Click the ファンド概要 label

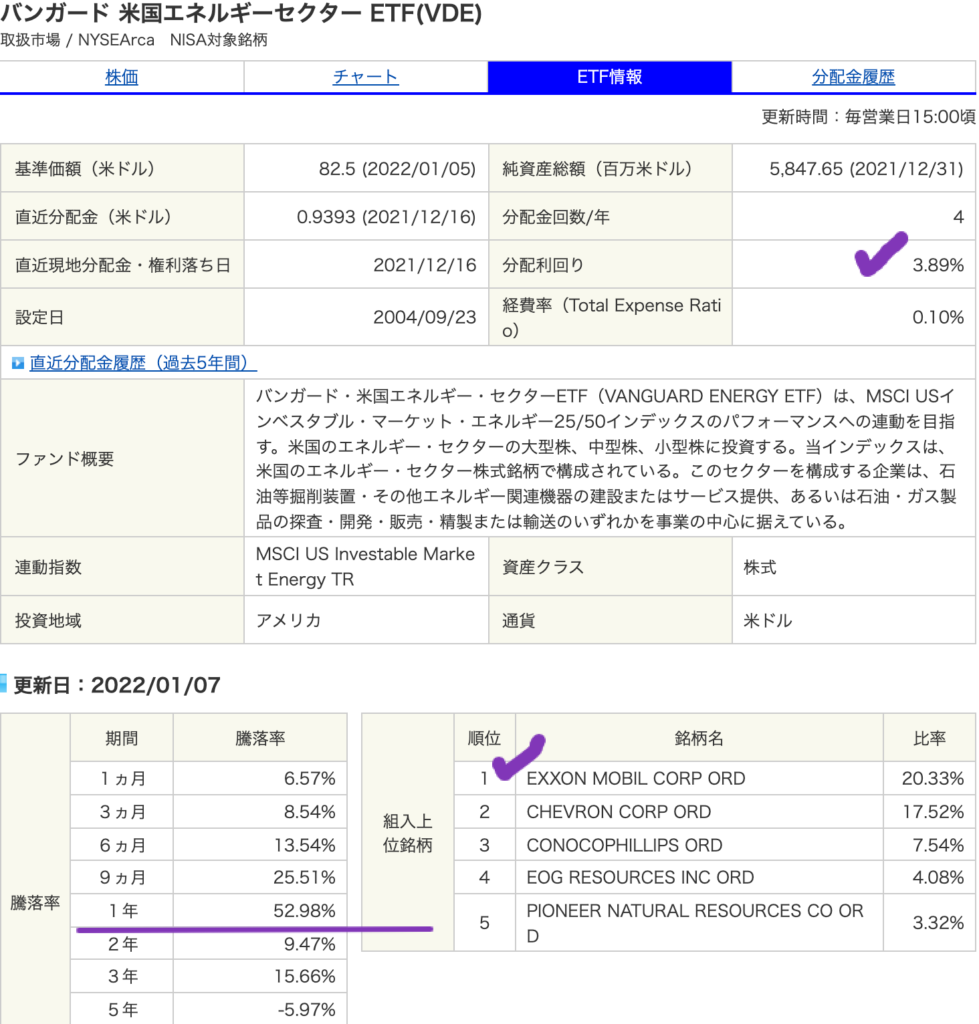point(64,459)
